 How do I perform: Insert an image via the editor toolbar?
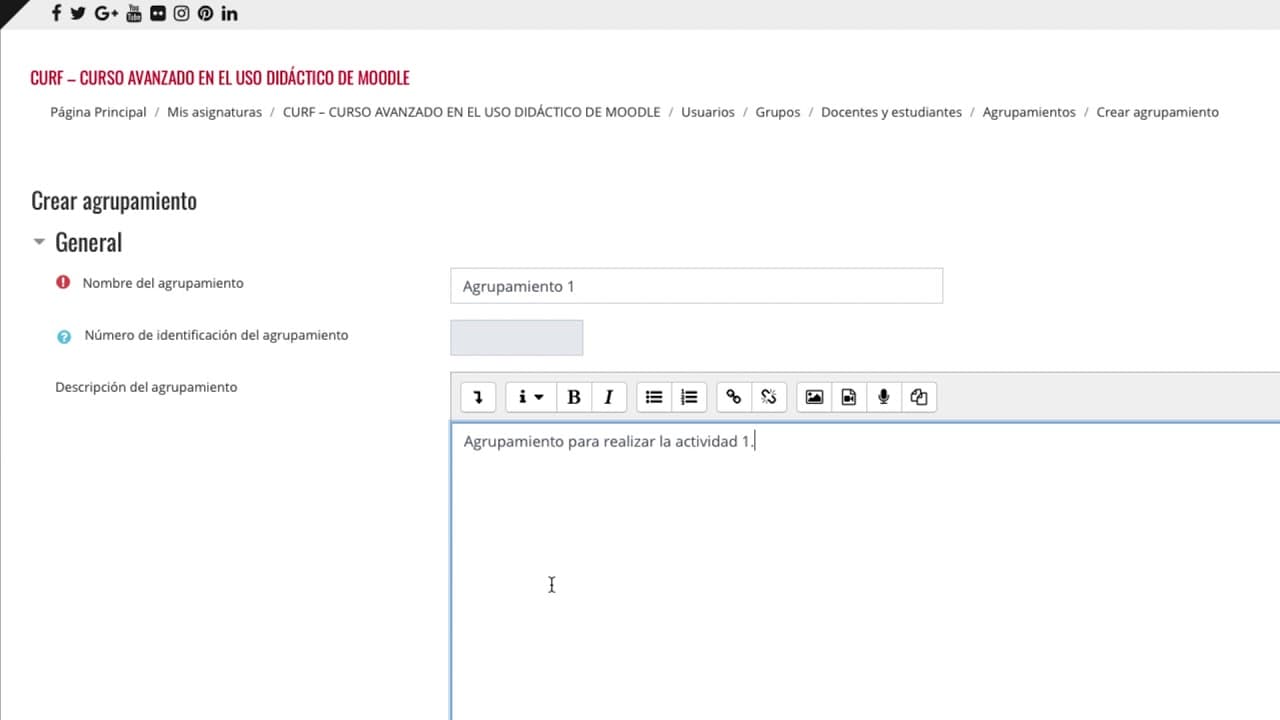coord(814,397)
